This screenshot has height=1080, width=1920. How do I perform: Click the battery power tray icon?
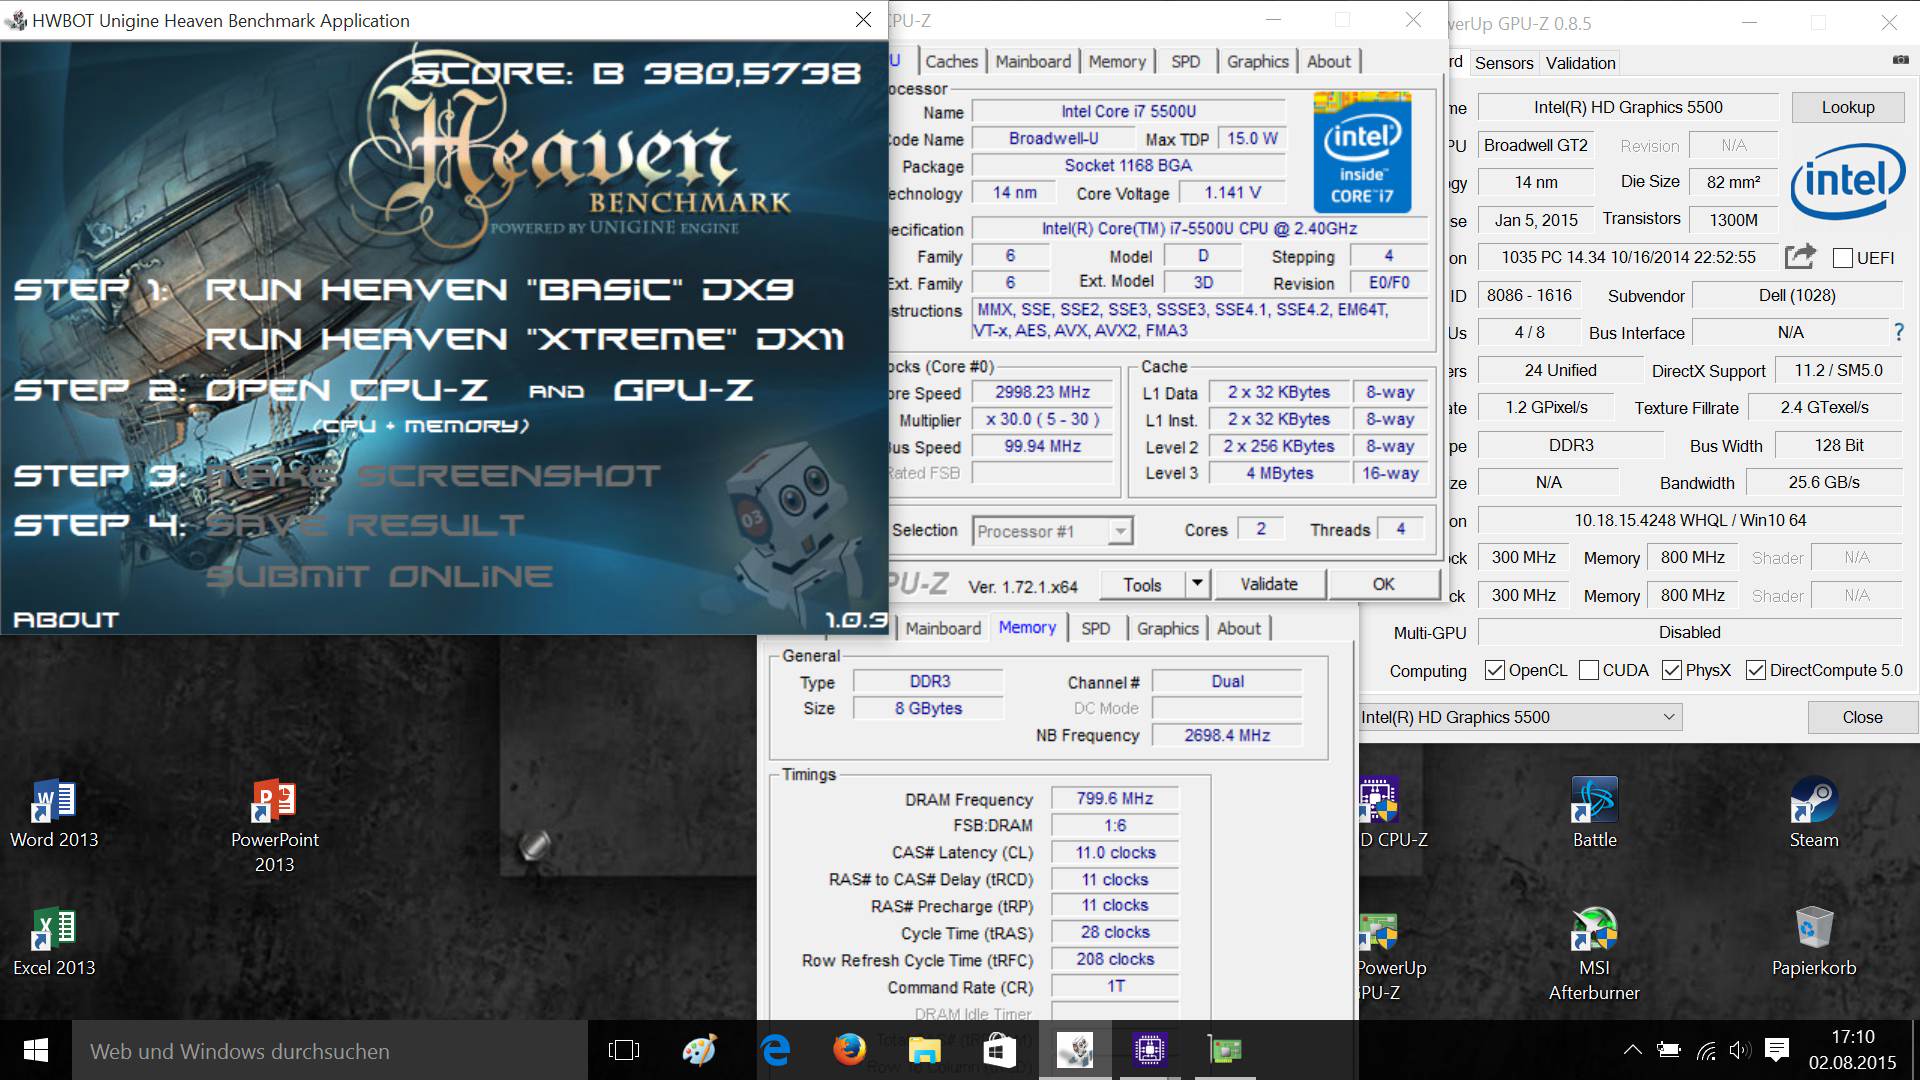(x=1669, y=1050)
